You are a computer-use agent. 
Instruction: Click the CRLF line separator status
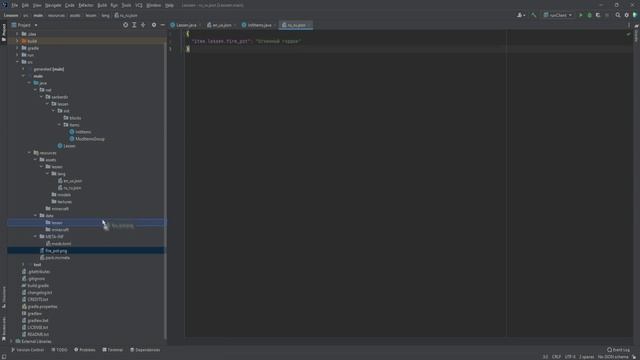[556, 357]
